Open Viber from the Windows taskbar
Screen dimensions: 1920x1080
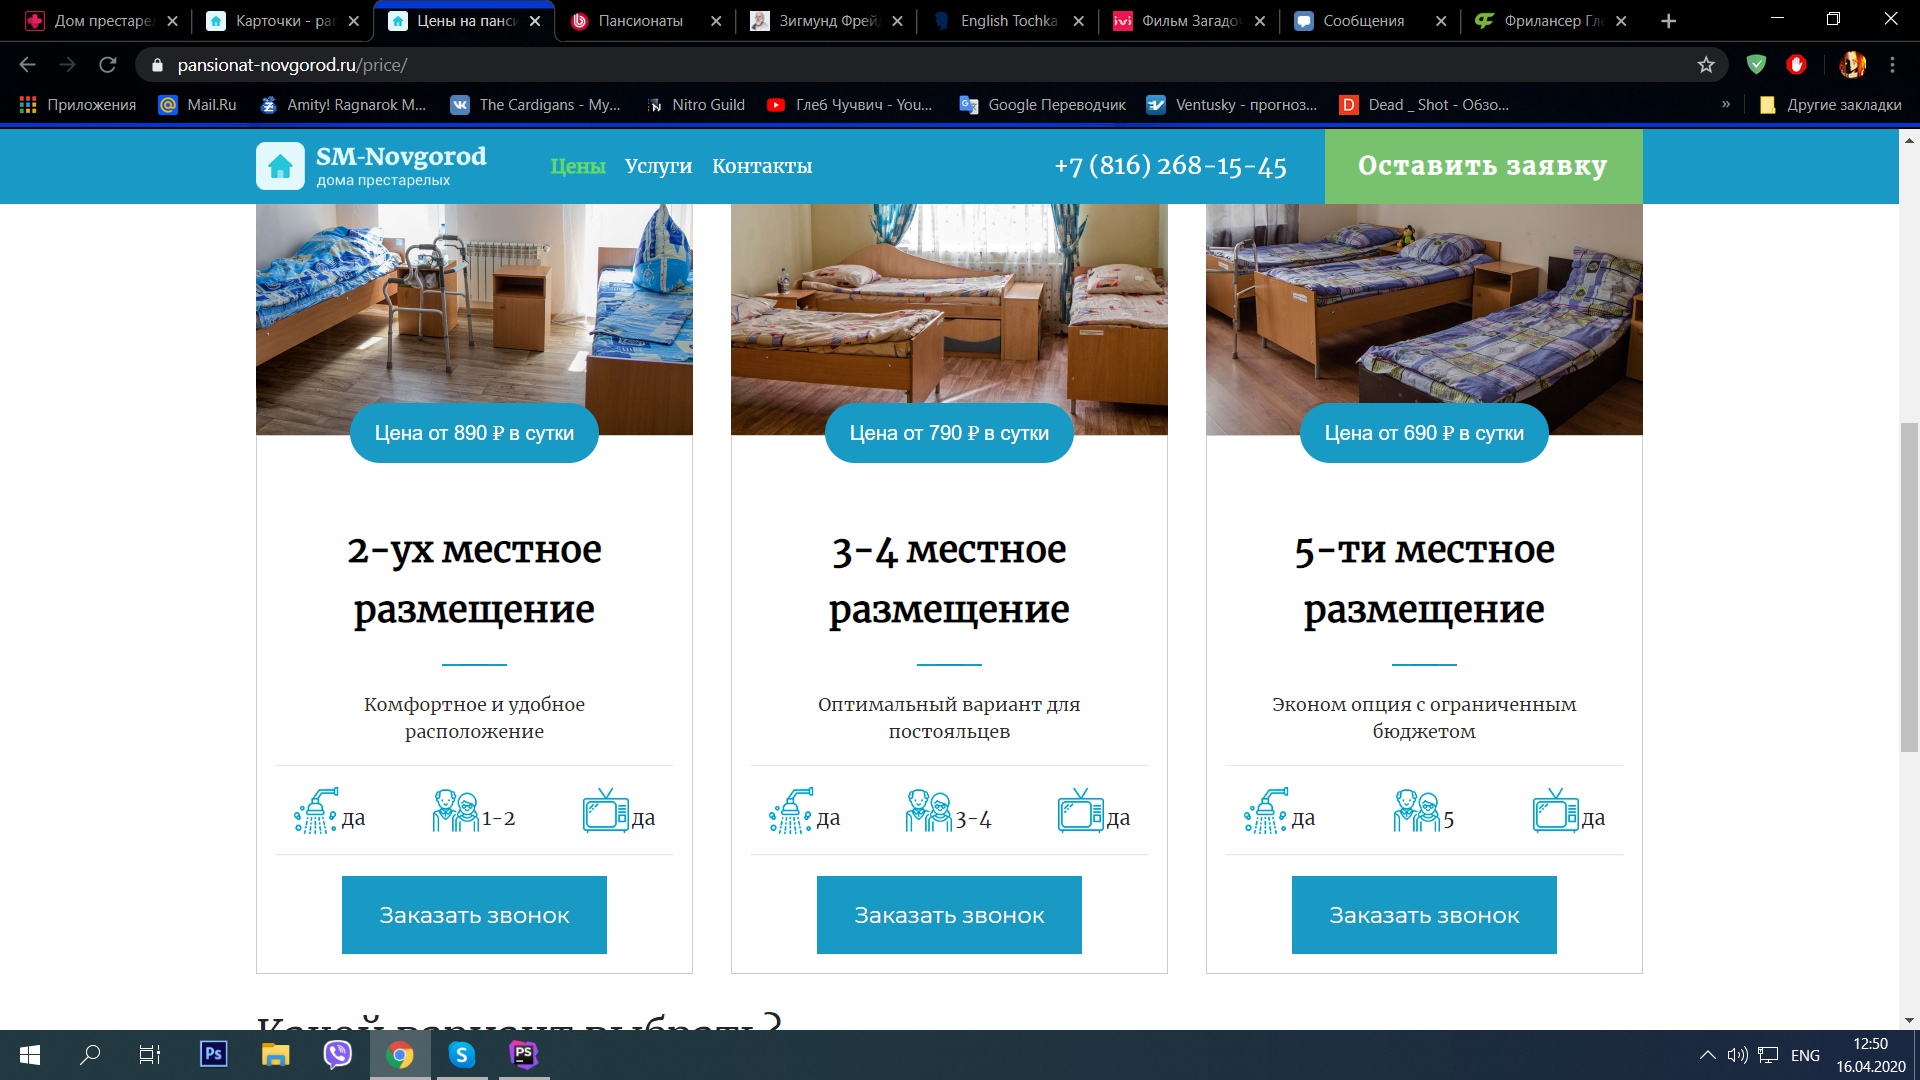click(337, 1054)
